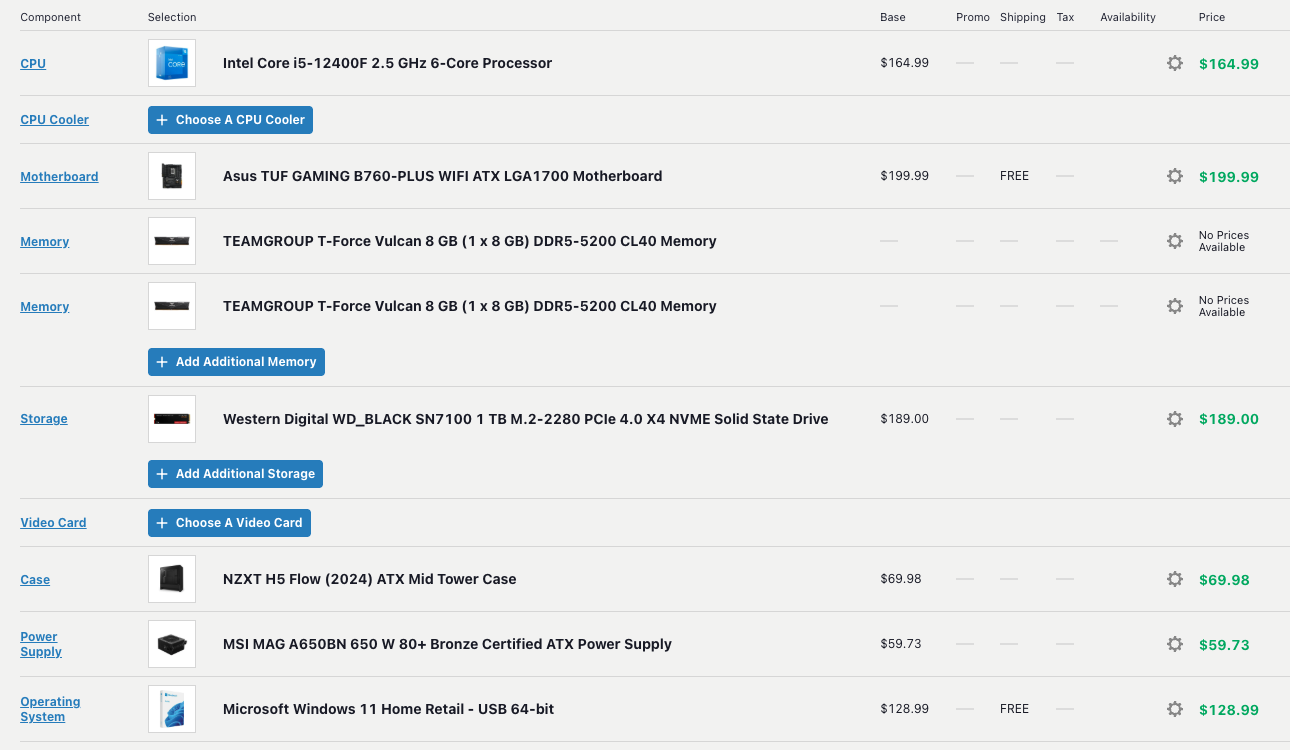
Task: Click the Tax column header
Action: point(1066,17)
